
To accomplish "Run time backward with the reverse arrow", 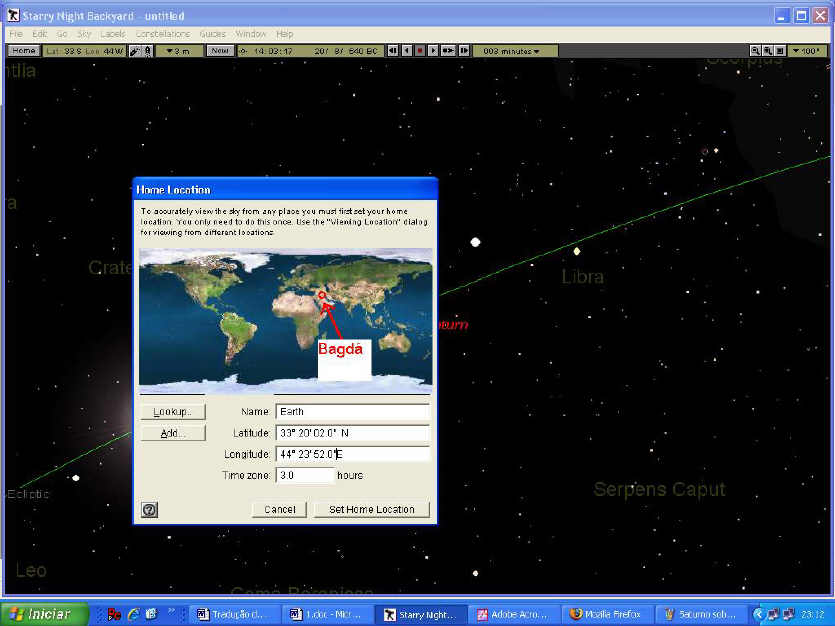I will [407, 51].
